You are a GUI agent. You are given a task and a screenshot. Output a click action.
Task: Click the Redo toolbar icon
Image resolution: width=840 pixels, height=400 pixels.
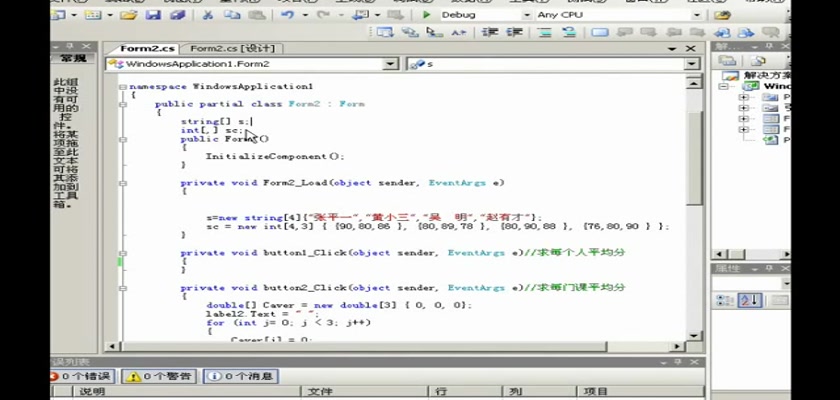323,15
